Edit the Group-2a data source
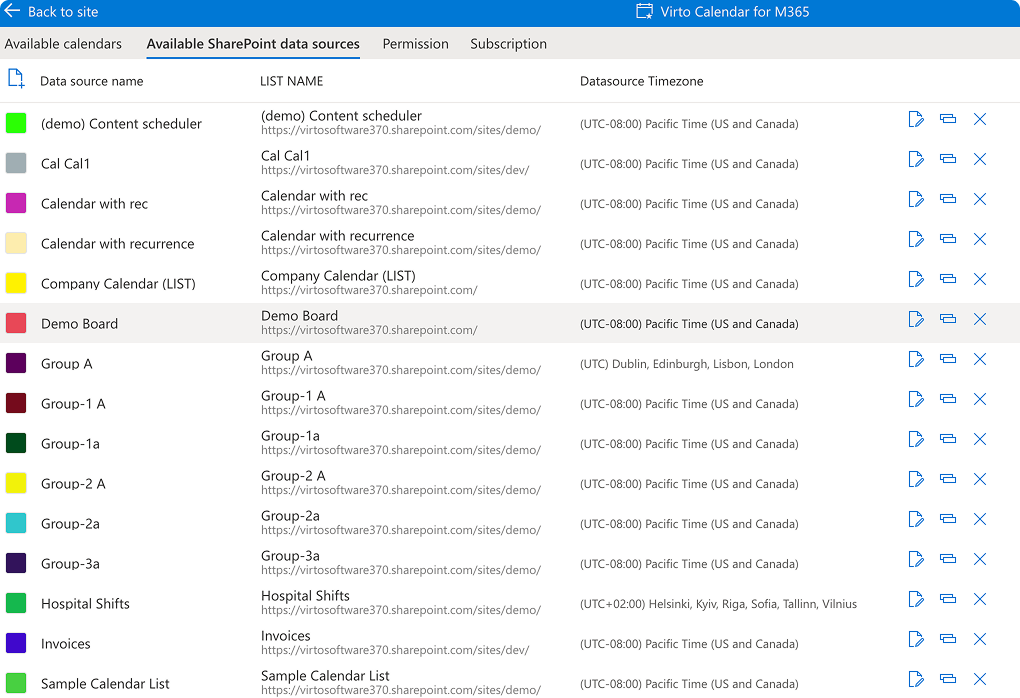This screenshot has width=1020, height=698. point(916,519)
